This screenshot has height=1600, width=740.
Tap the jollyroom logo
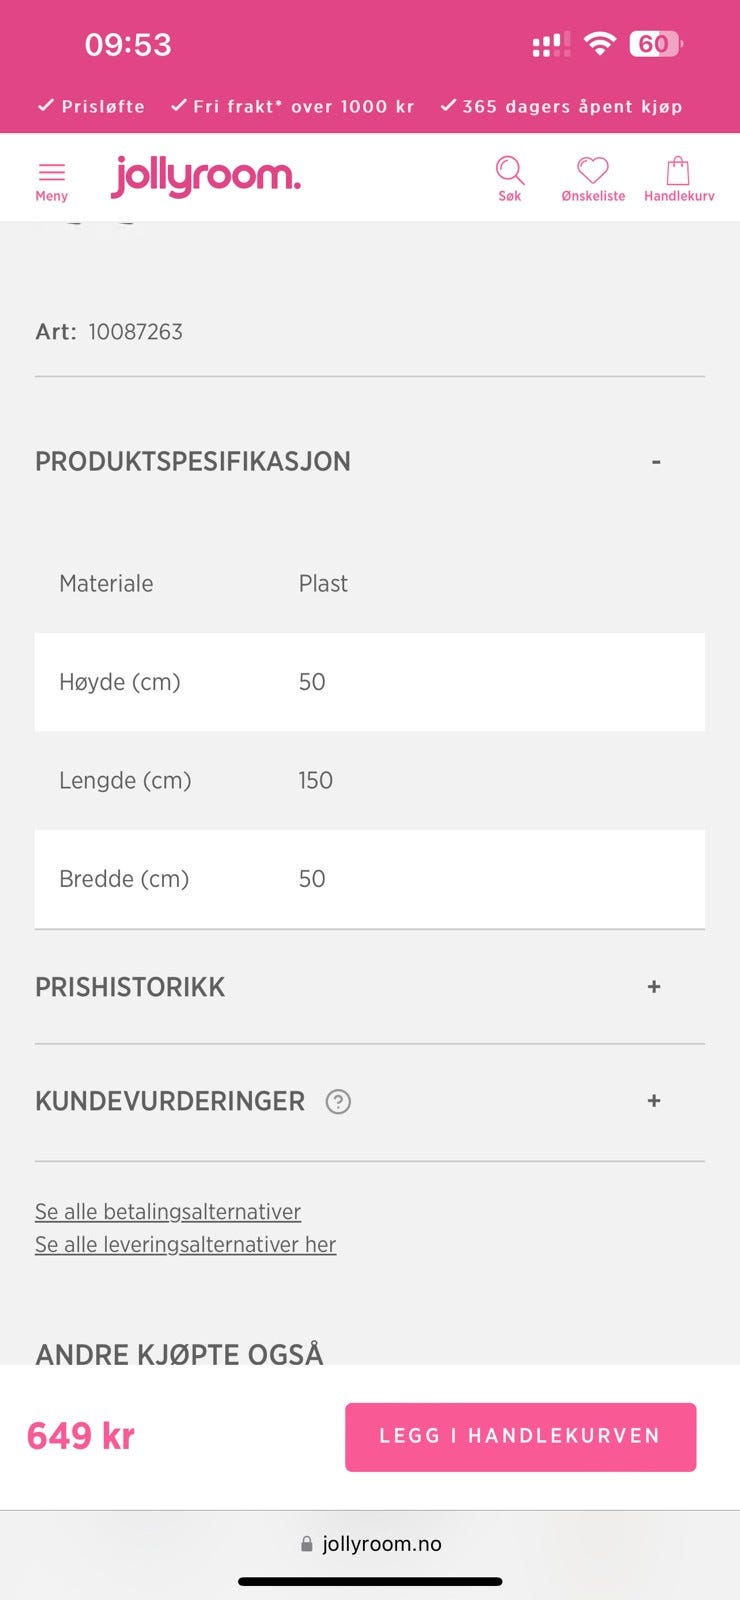pos(206,177)
